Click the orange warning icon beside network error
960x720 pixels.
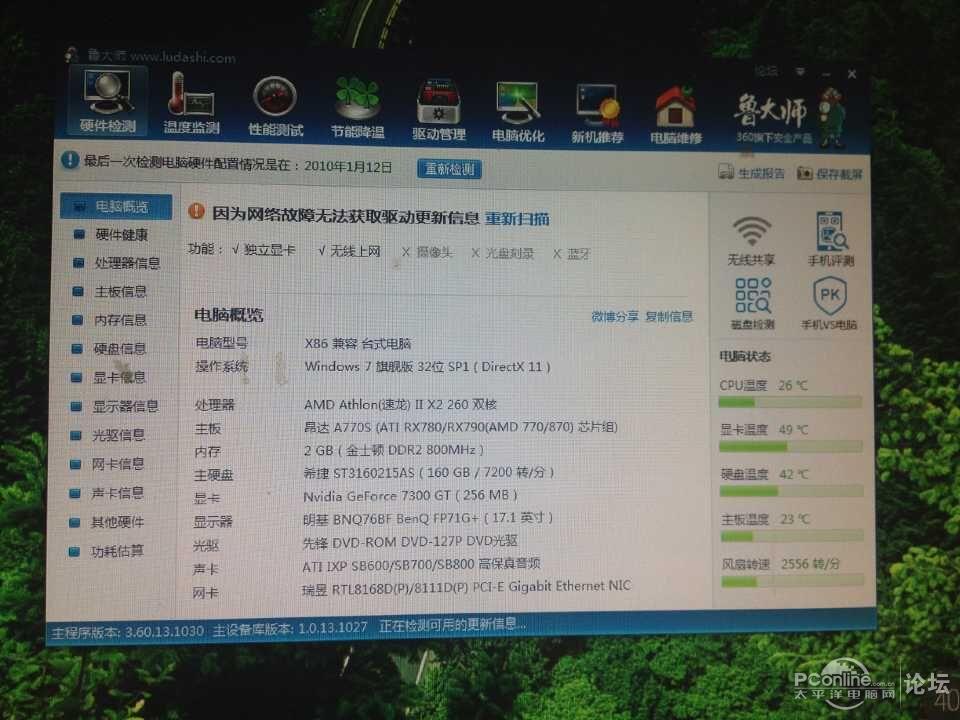pyautogui.click(x=197, y=211)
